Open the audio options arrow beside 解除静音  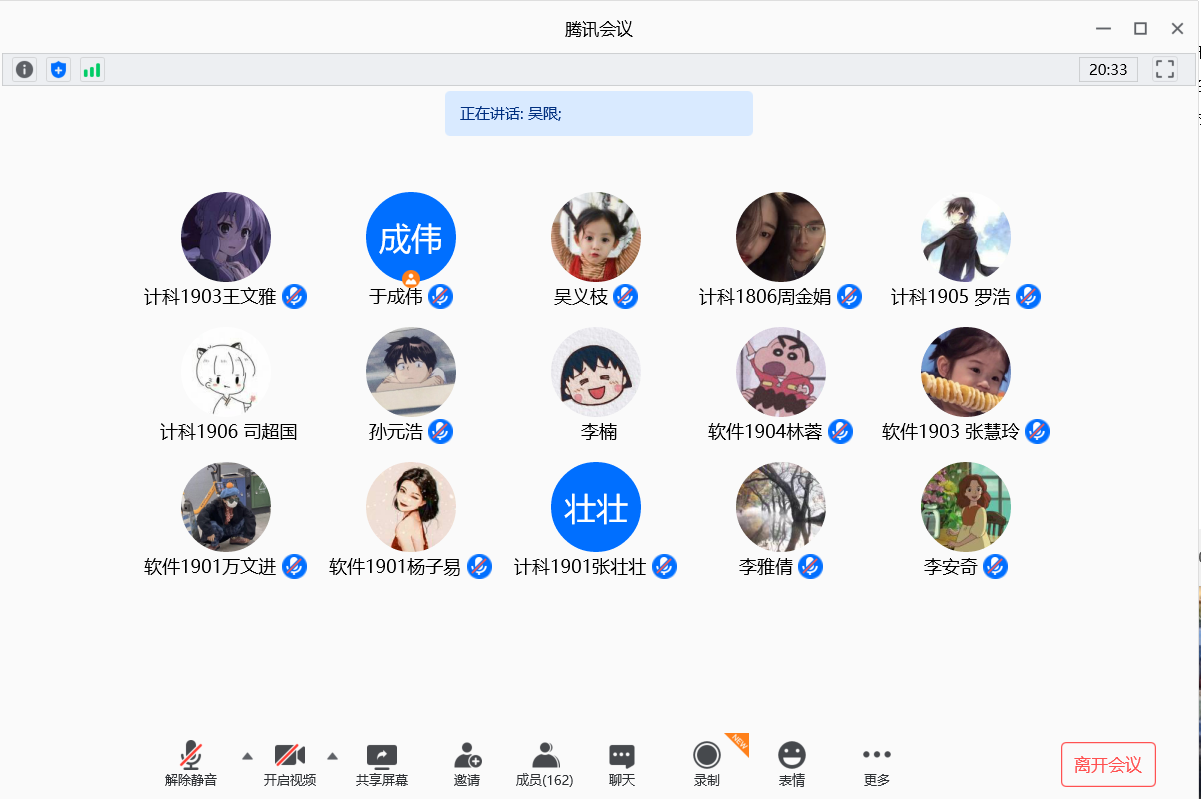[246, 757]
